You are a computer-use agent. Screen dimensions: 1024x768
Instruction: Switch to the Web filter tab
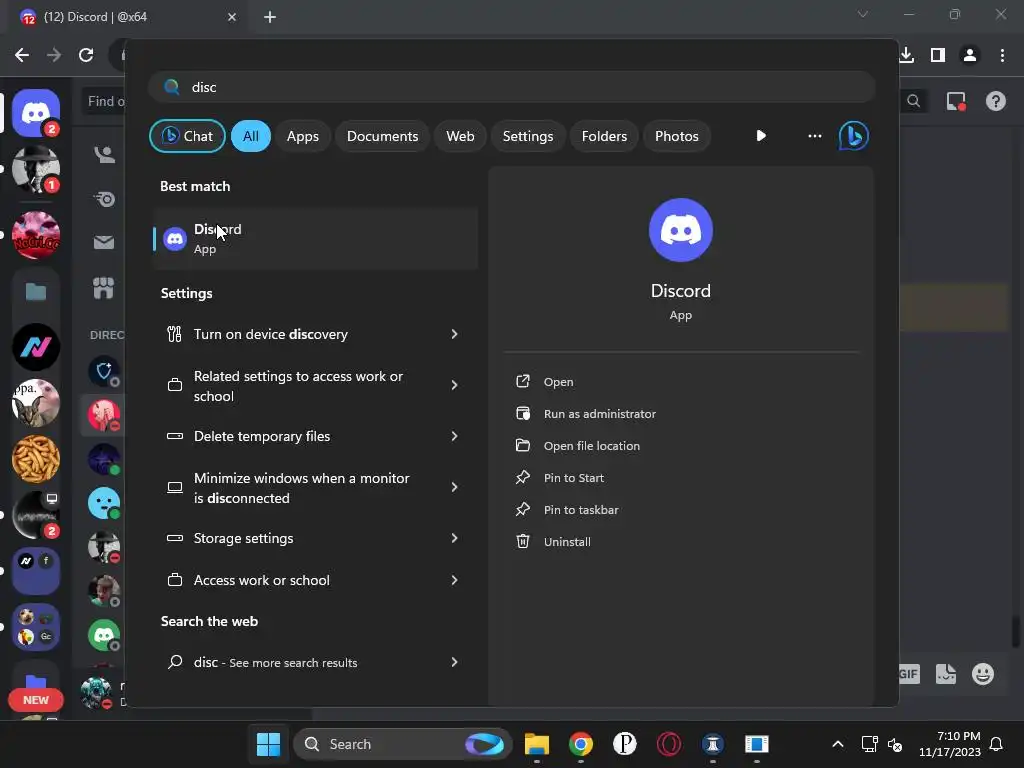460,136
